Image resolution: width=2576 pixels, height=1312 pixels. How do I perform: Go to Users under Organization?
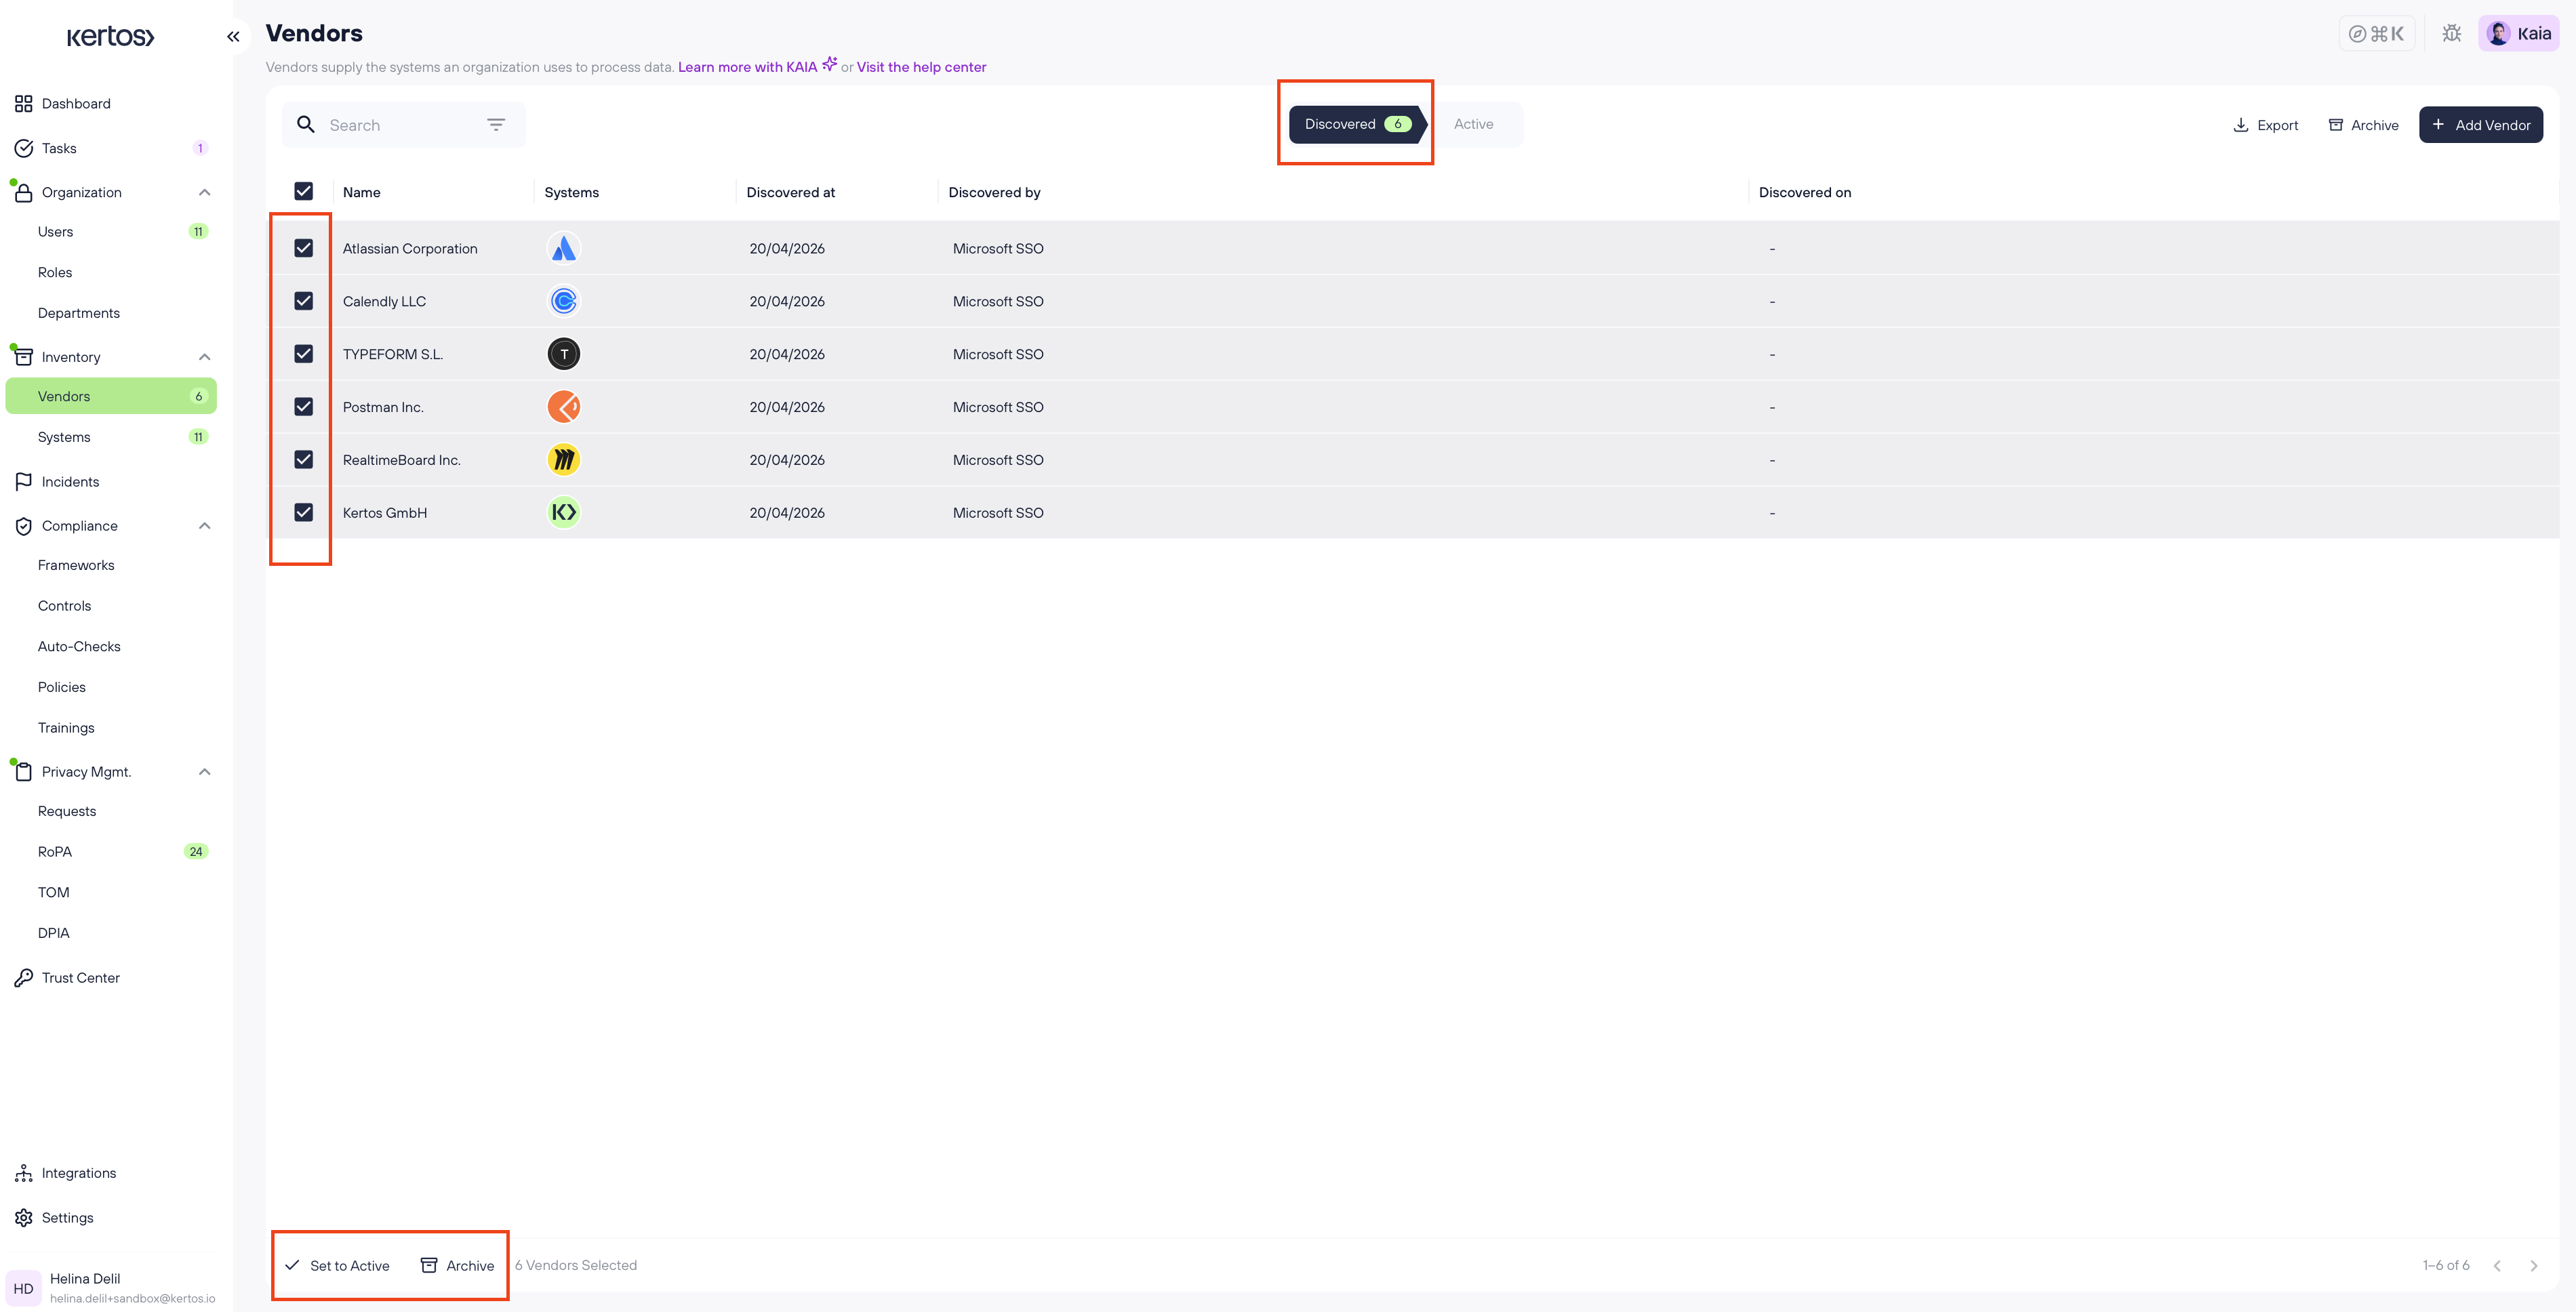click(x=111, y=232)
